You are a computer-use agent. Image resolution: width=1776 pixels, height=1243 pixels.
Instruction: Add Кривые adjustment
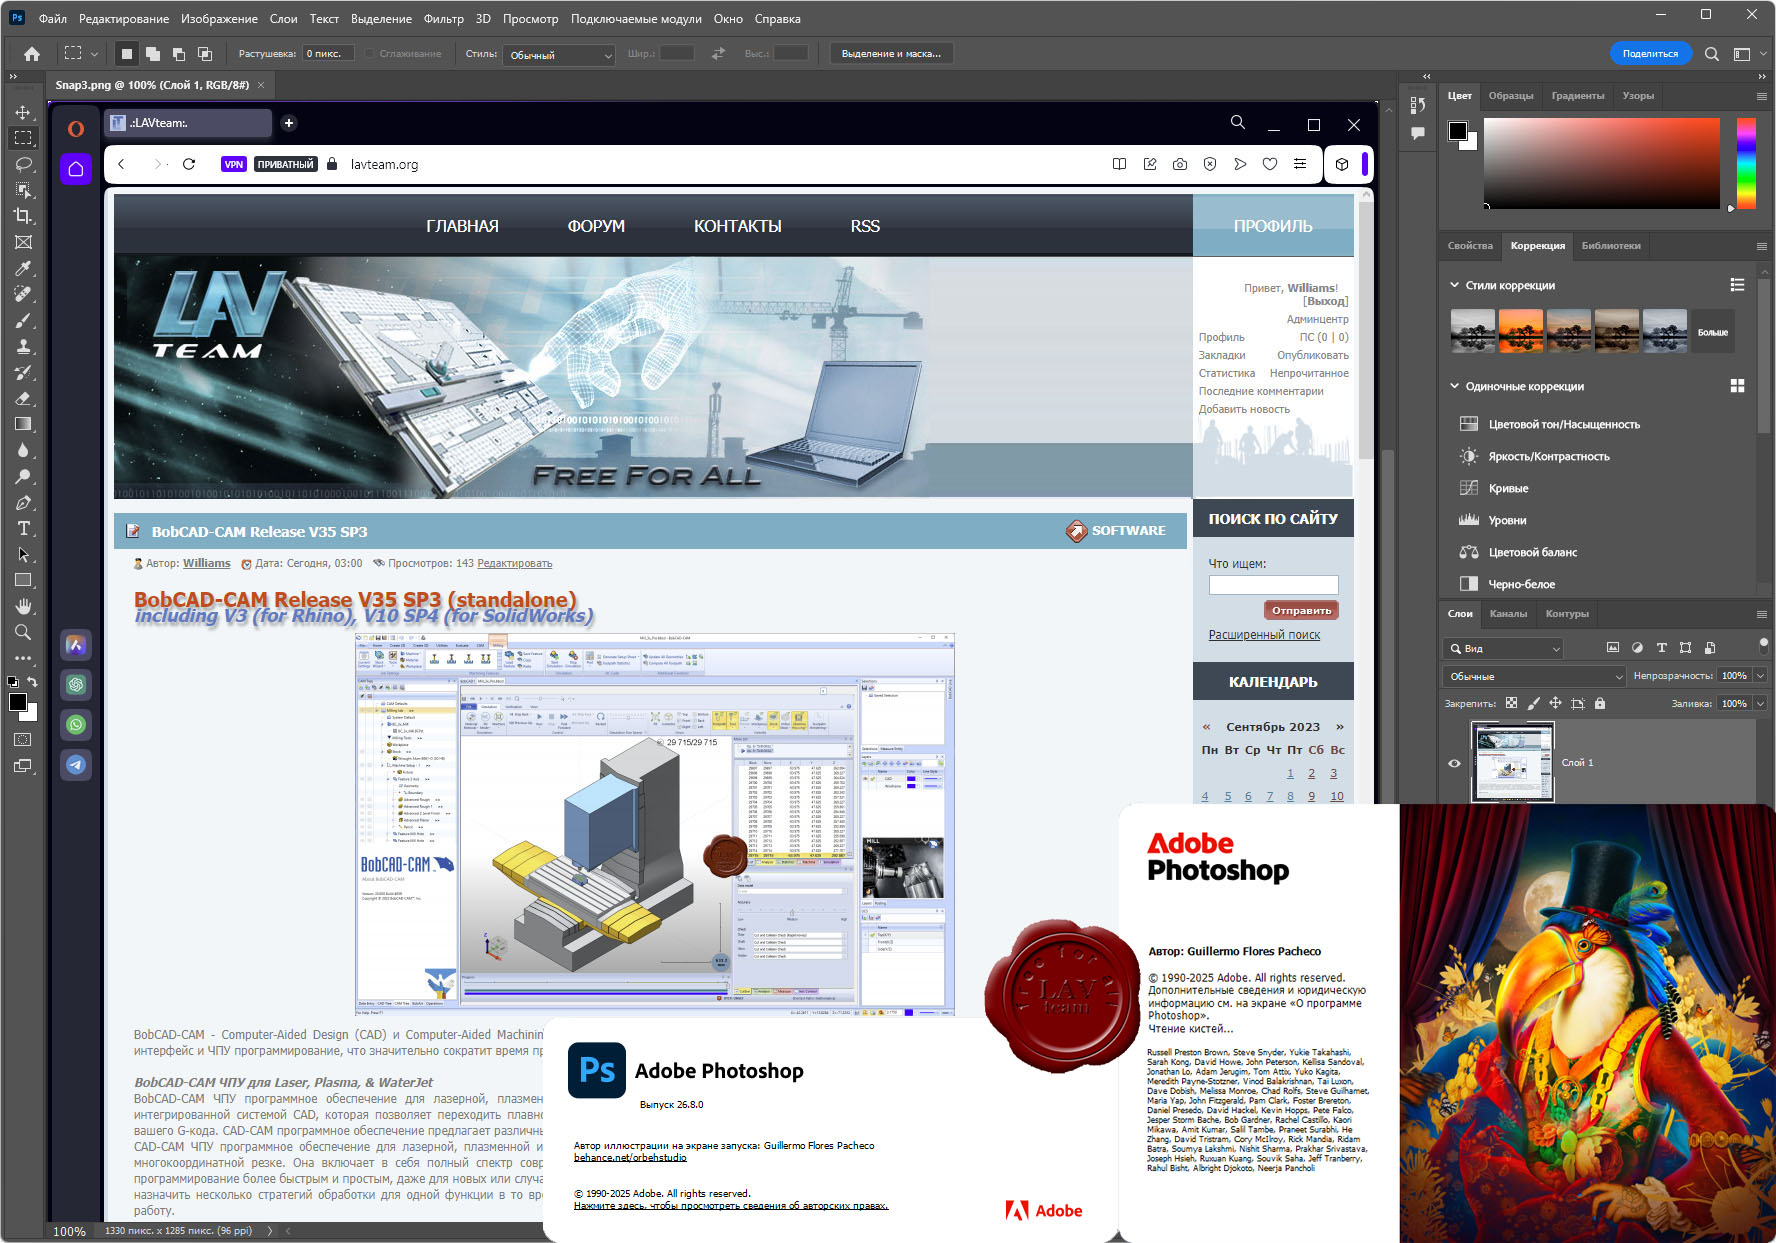point(1508,488)
